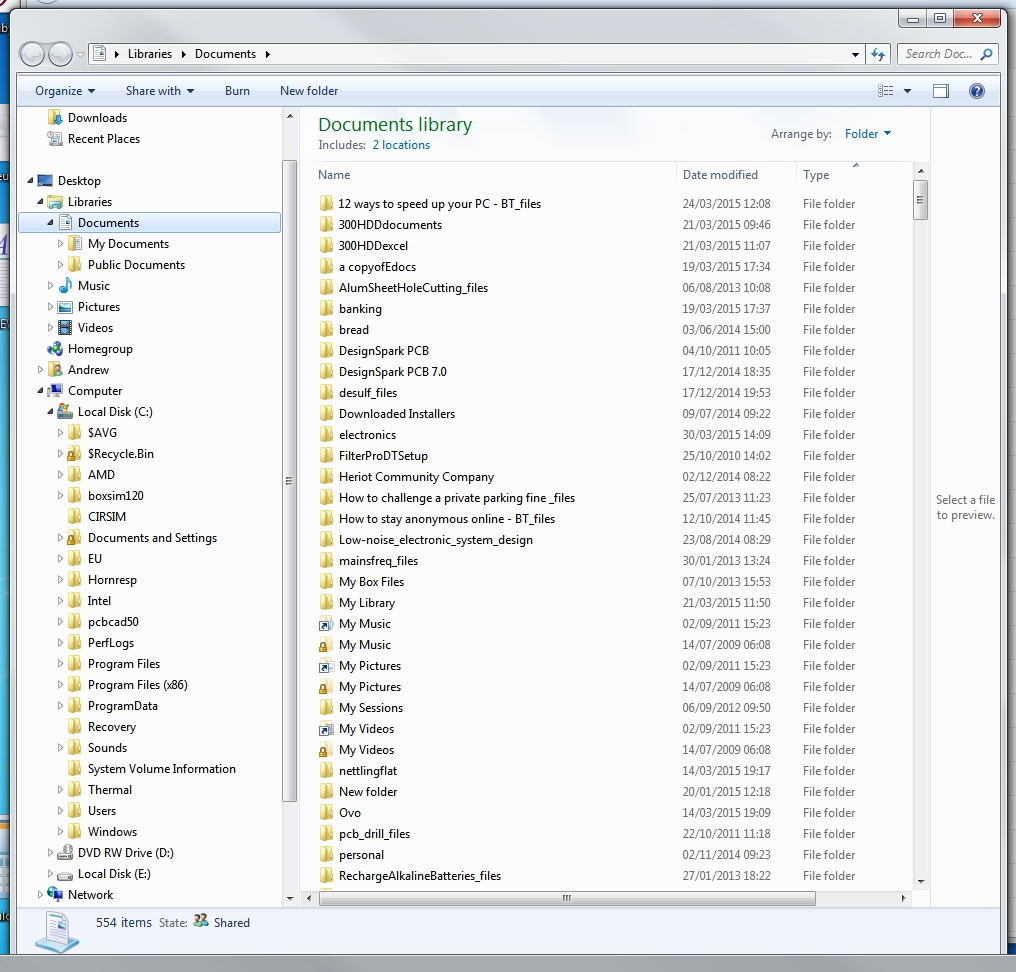Expand the Network node

pyautogui.click(x=40, y=895)
